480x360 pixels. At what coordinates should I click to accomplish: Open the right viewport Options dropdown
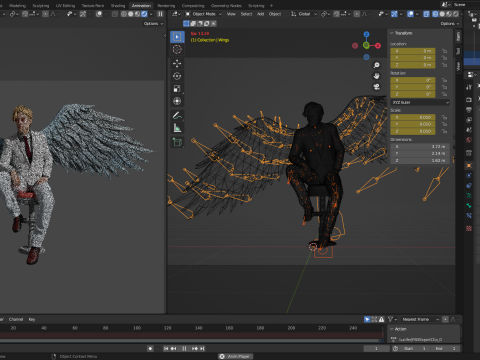450,24
